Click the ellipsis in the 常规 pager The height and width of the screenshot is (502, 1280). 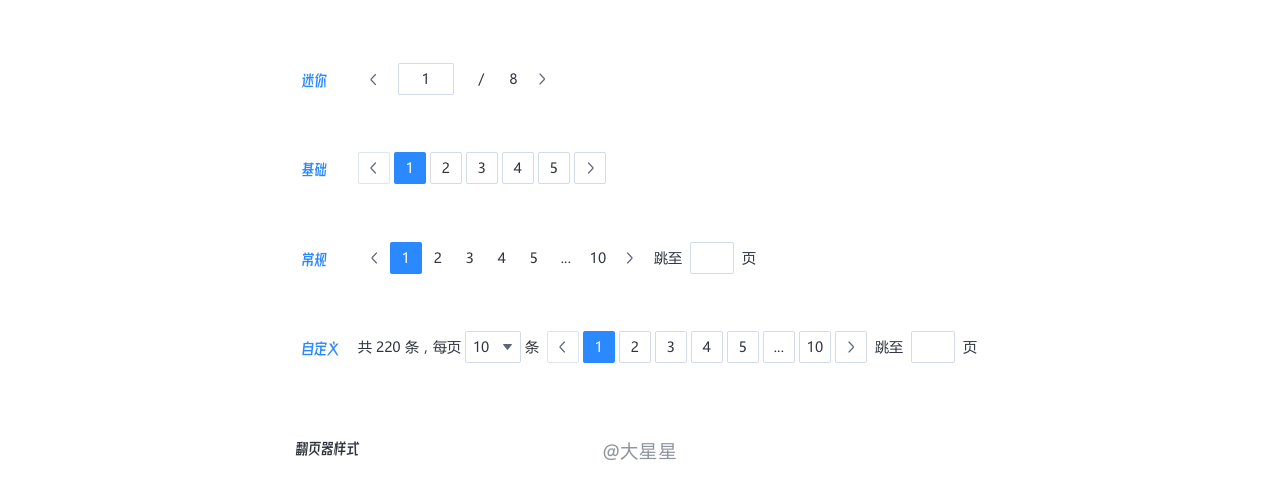(566, 258)
